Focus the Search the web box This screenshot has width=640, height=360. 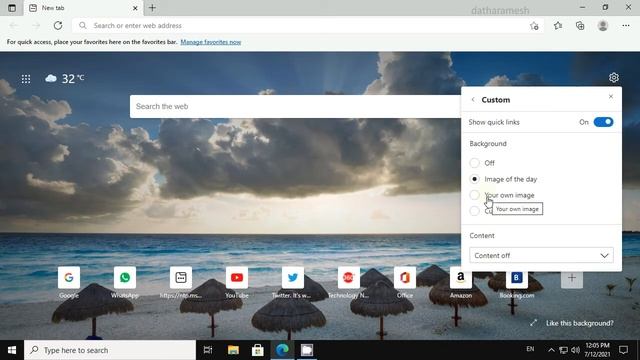295,107
